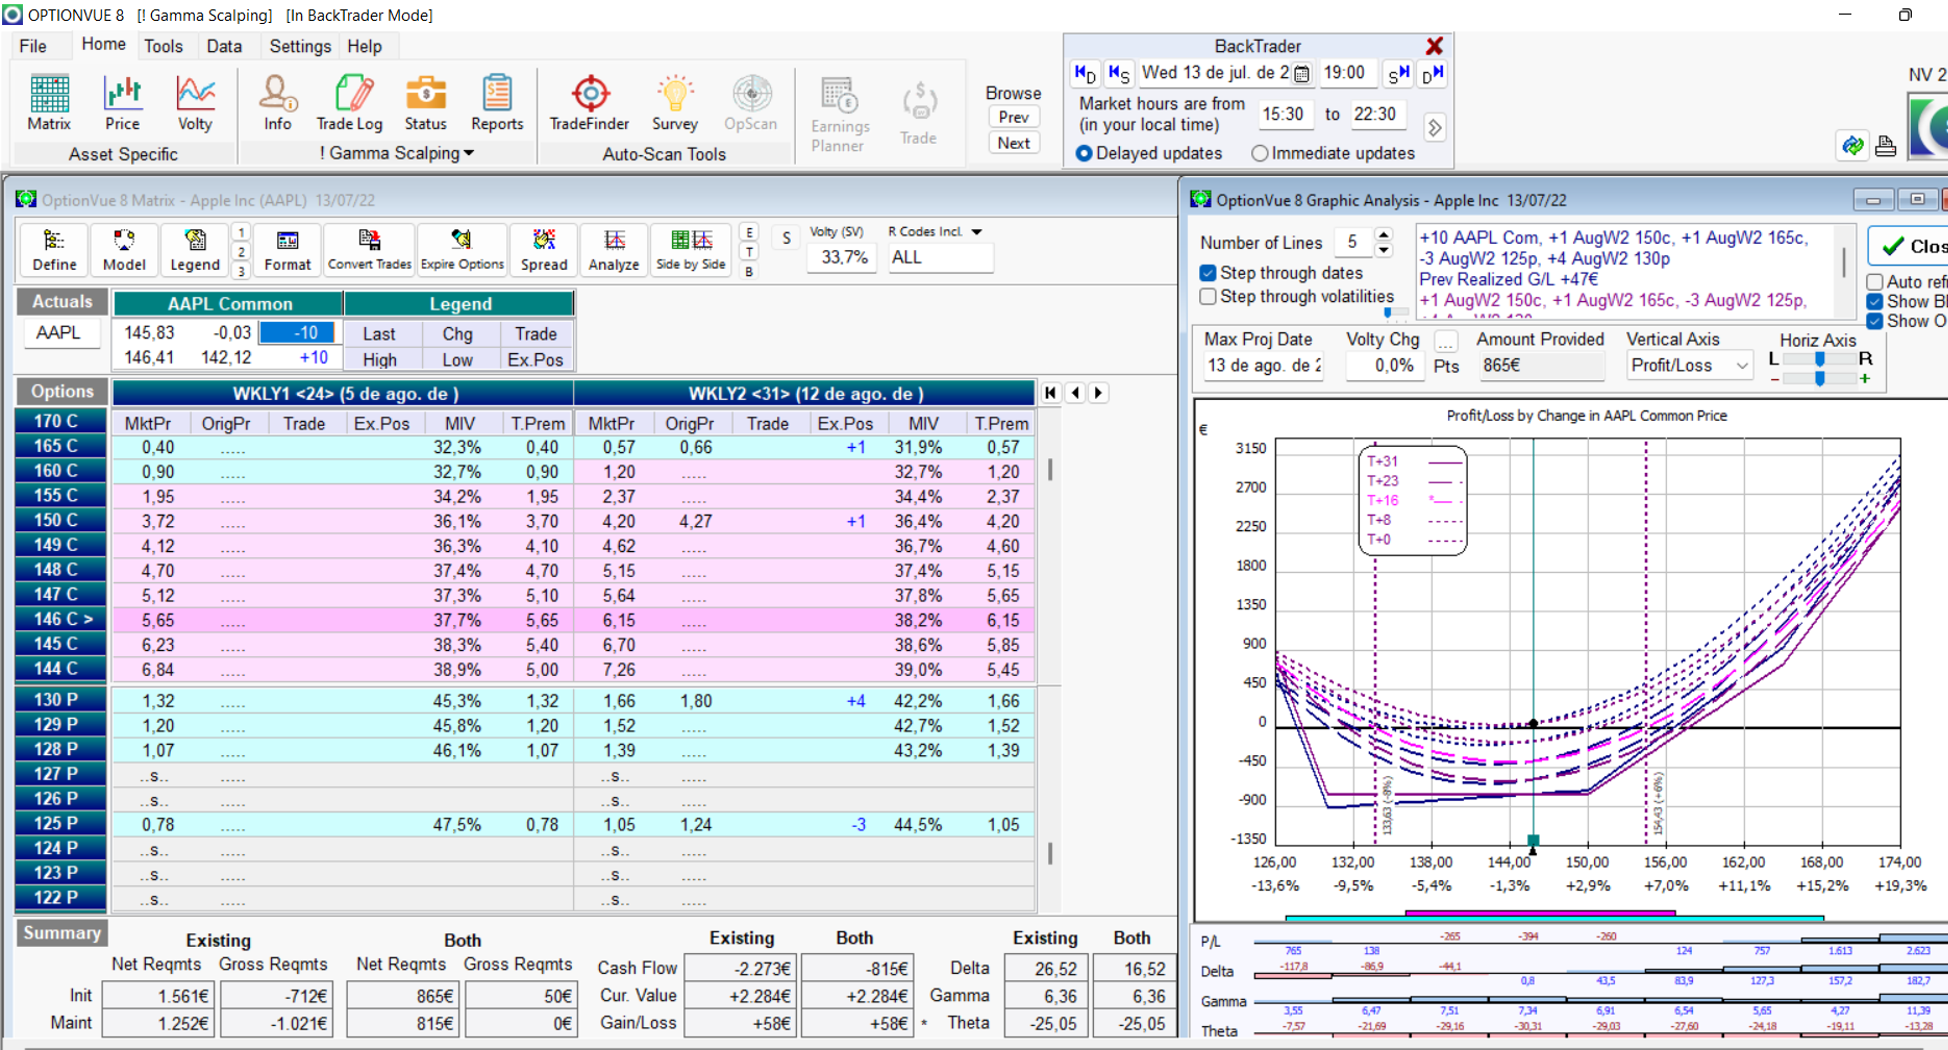This screenshot has width=1948, height=1050.
Task: Open the Settings menu
Action: pyautogui.click(x=300, y=46)
